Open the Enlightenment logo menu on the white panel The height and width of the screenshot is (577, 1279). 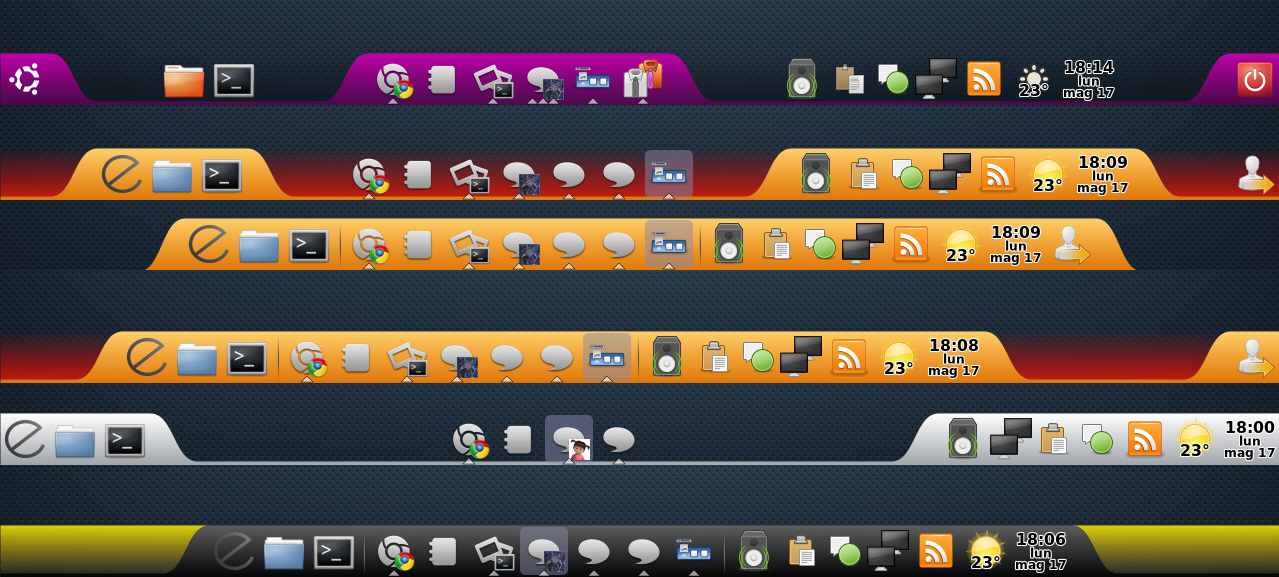[25, 439]
